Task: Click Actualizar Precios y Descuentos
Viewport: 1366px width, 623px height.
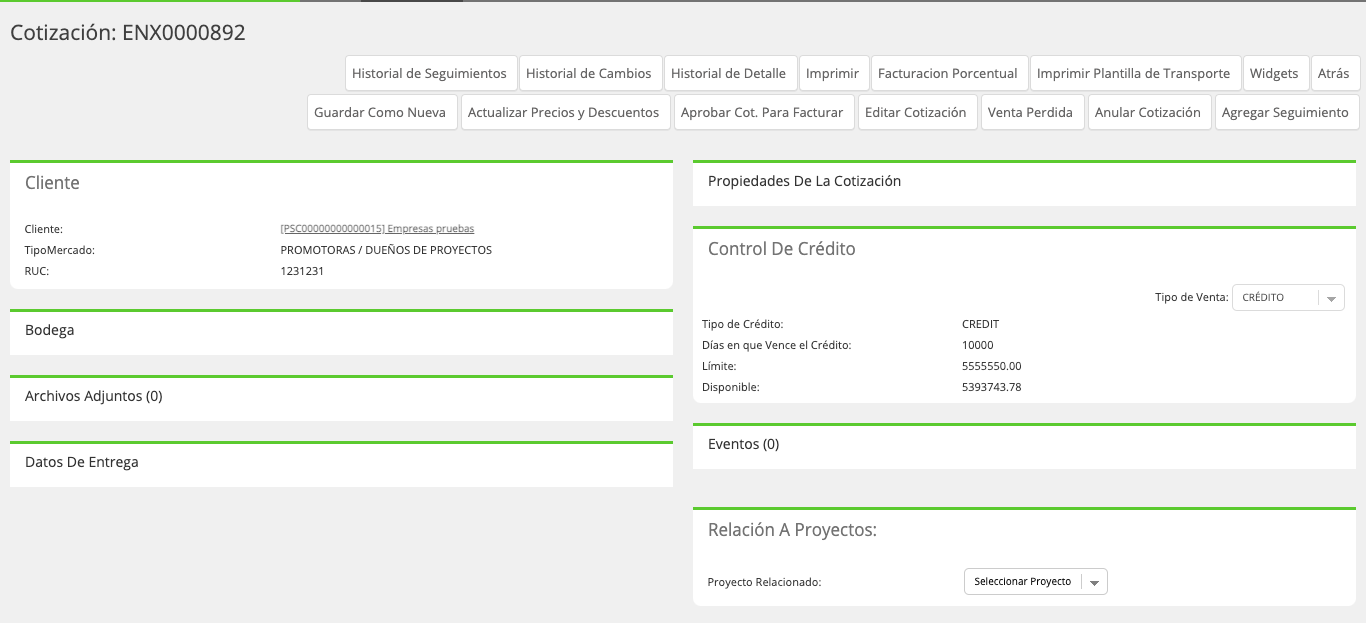Action: tap(564, 112)
